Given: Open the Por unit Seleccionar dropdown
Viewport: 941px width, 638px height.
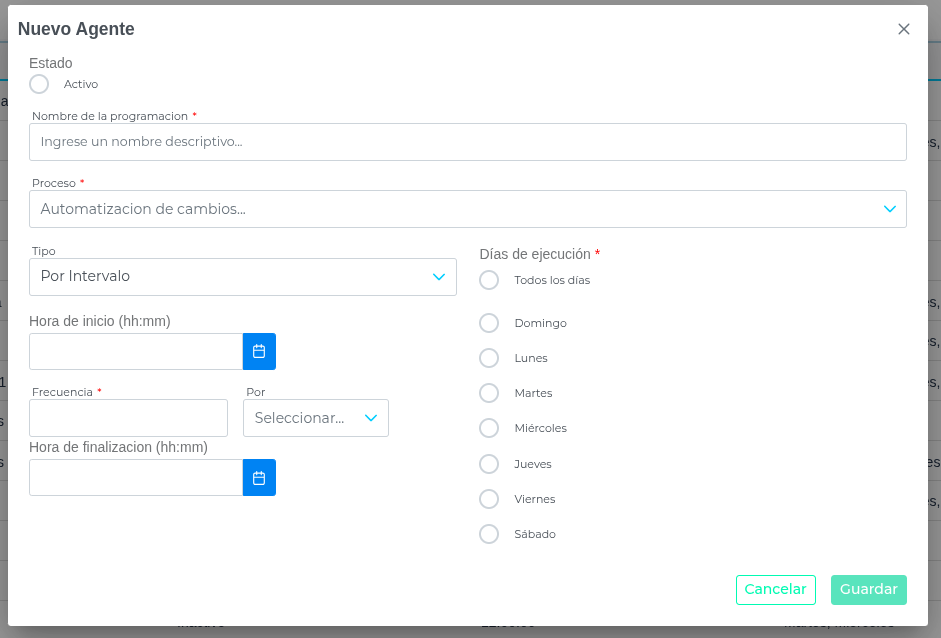Looking at the screenshot, I should [315, 418].
